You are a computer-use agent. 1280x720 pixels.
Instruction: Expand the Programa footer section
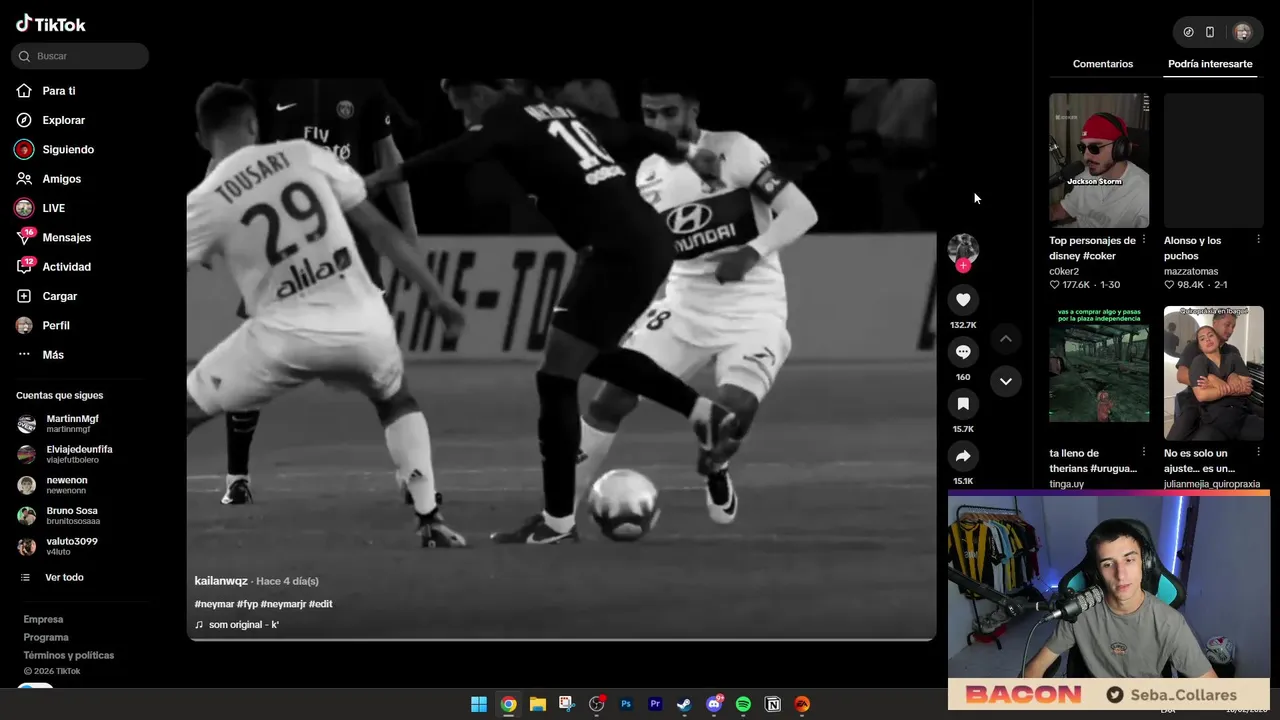point(46,638)
